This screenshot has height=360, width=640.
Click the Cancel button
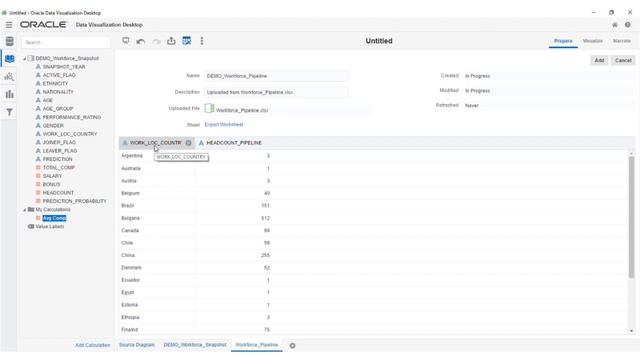623,60
